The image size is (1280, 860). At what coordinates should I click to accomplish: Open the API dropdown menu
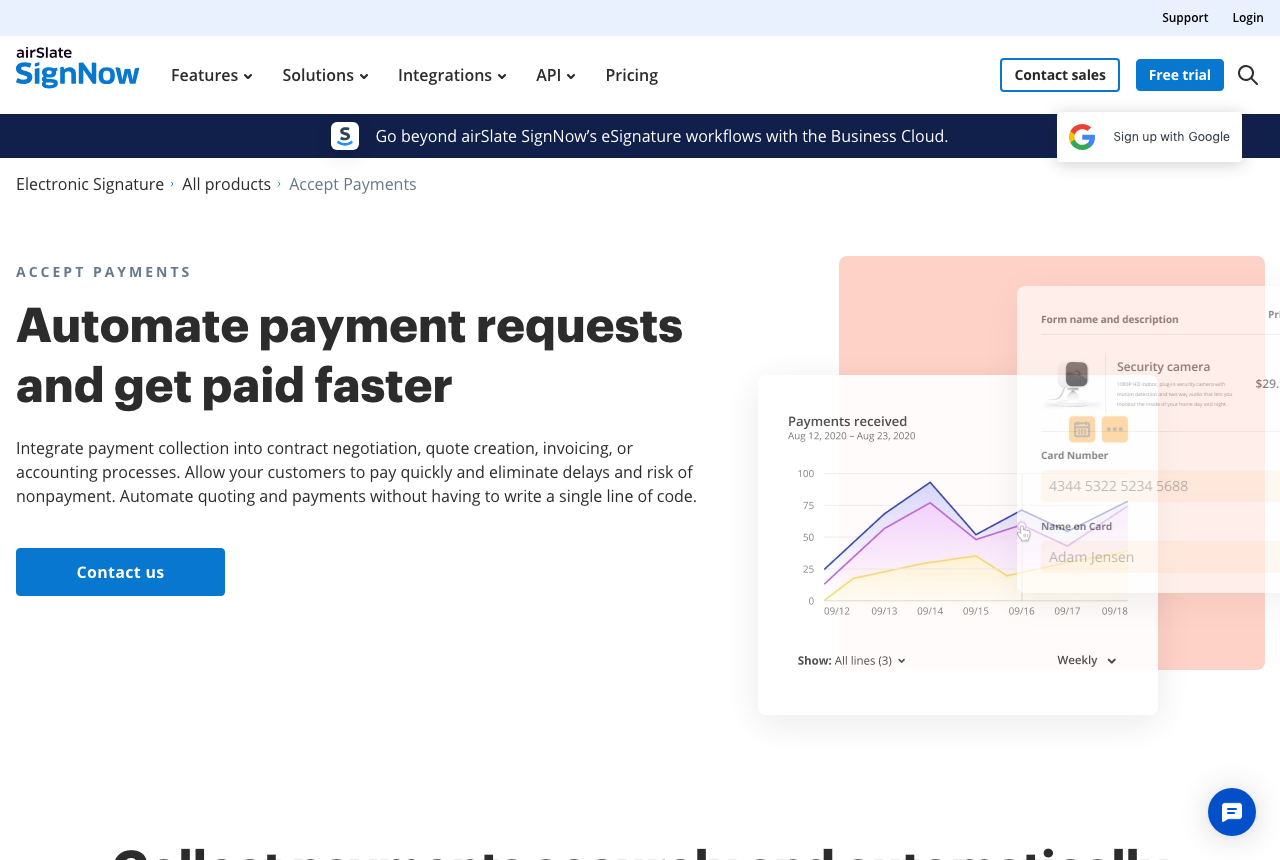pos(556,75)
